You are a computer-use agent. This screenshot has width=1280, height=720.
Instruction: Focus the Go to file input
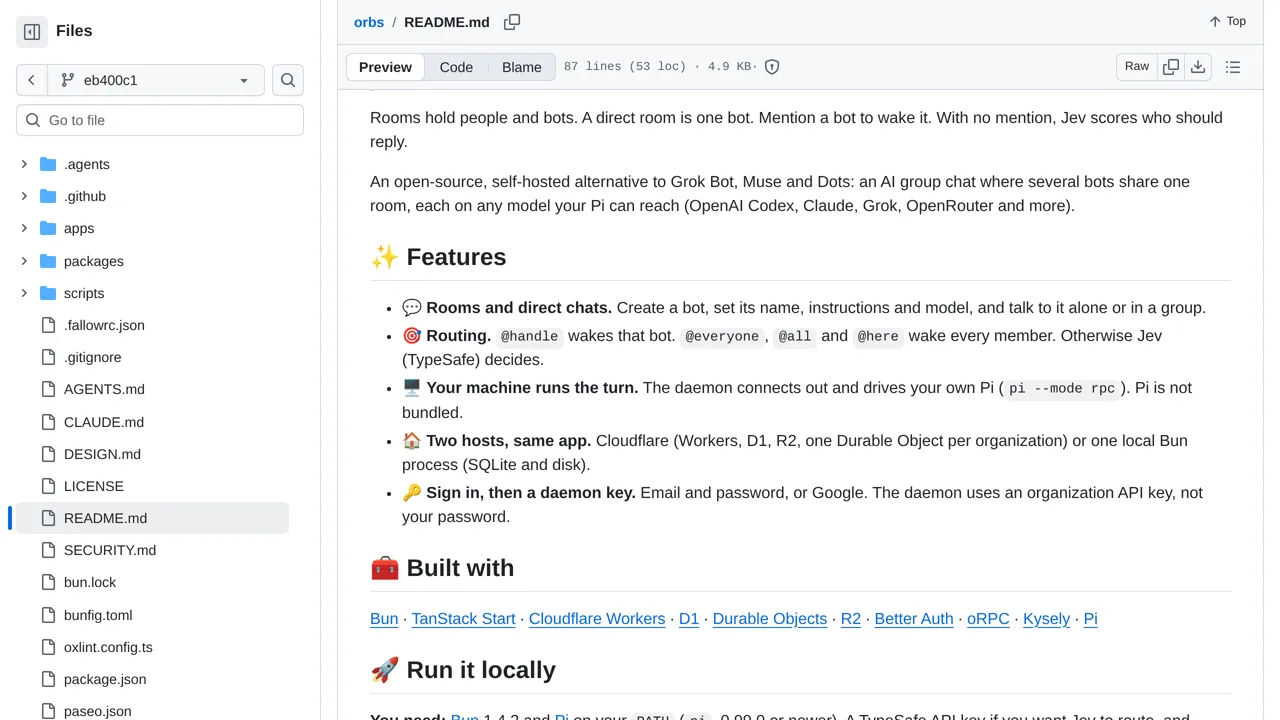[160, 120]
